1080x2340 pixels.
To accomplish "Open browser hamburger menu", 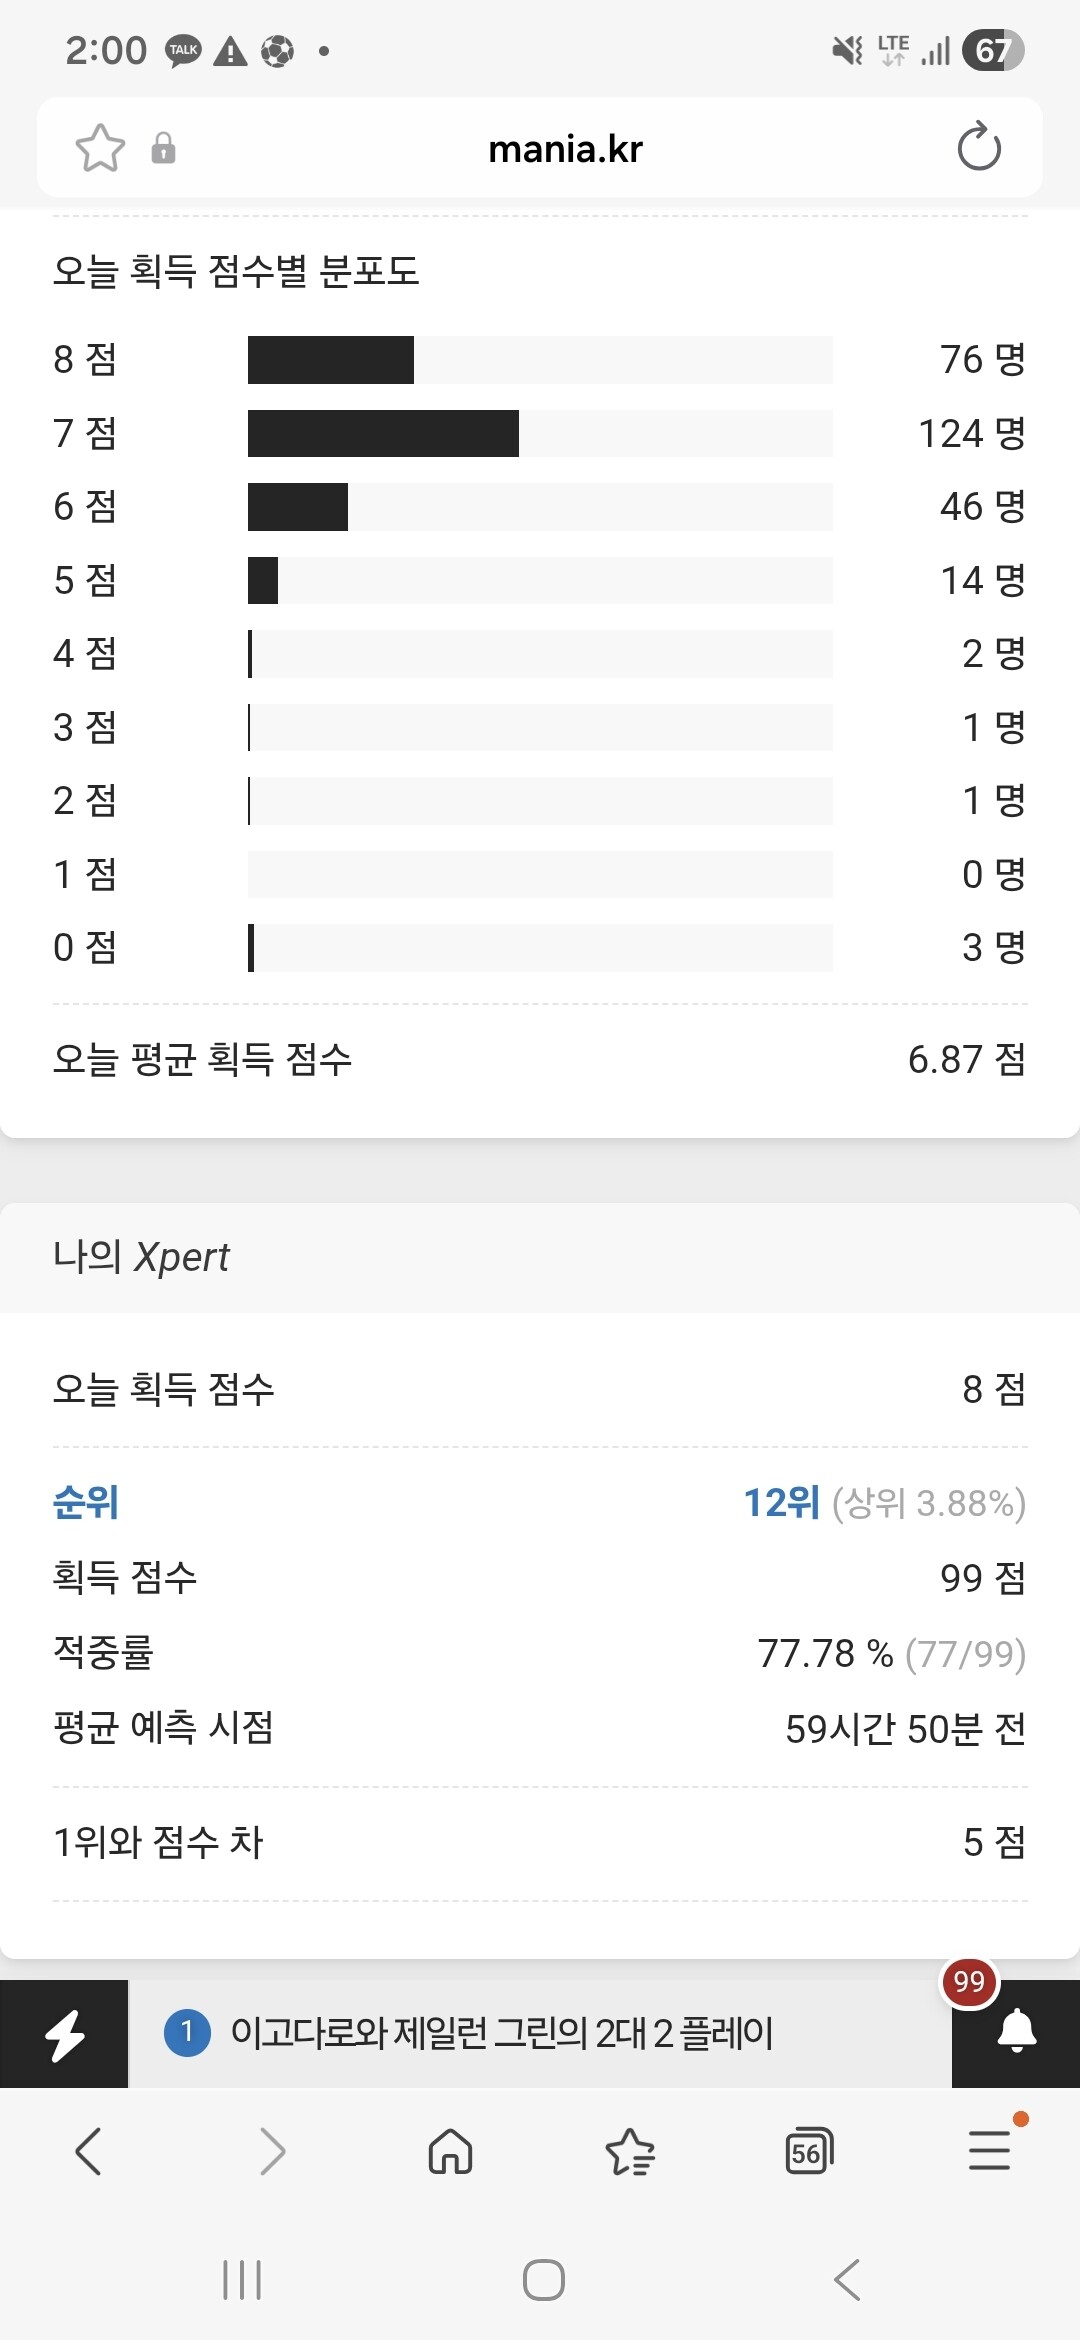I will click(x=989, y=2151).
